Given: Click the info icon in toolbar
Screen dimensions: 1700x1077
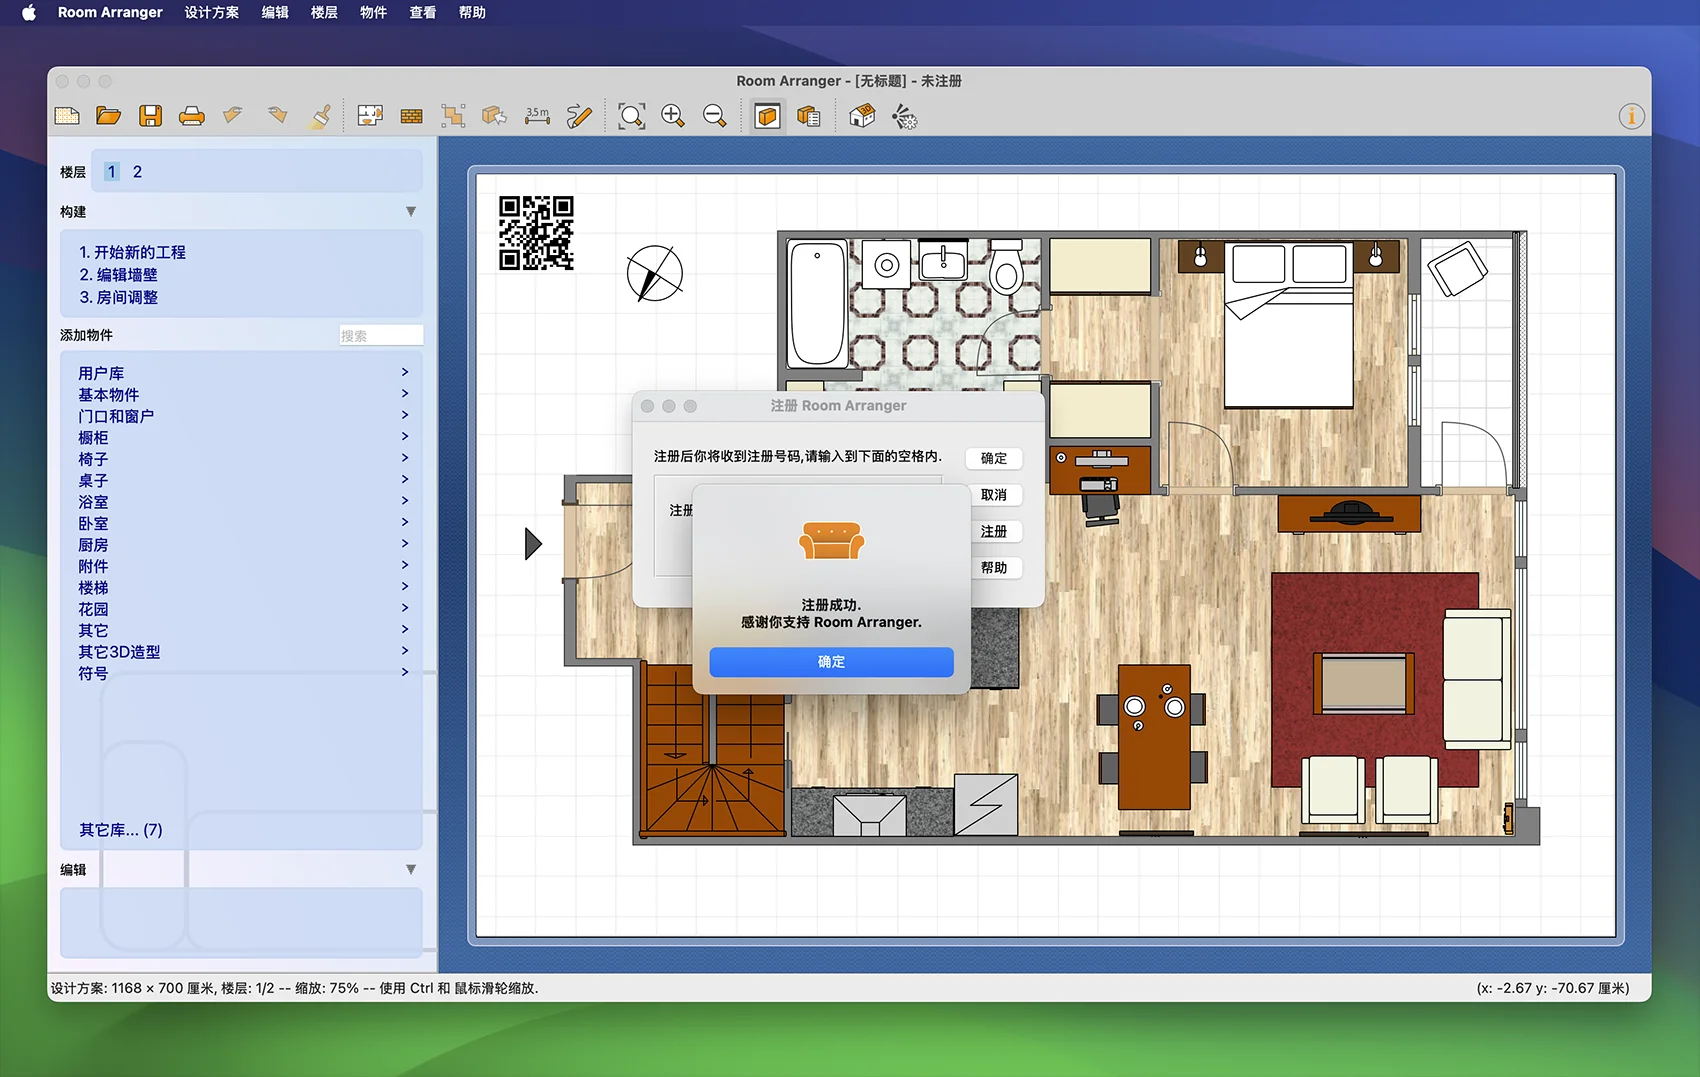Looking at the screenshot, I should (x=1631, y=116).
